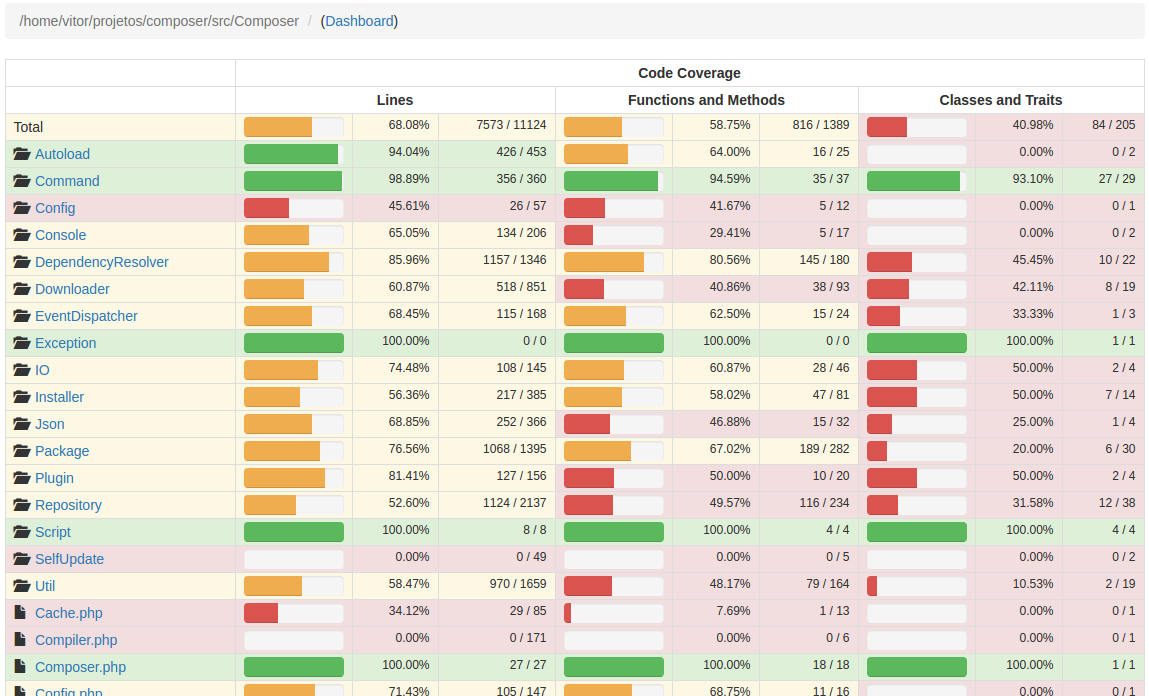Click the folder icon beside IO
The image size is (1149, 696).
(22, 370)
